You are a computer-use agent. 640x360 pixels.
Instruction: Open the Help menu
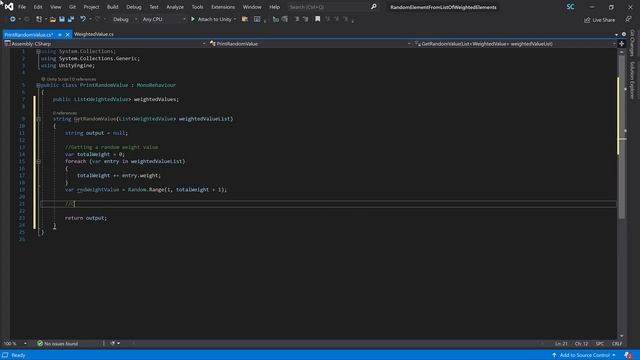[x=274, y=7]
